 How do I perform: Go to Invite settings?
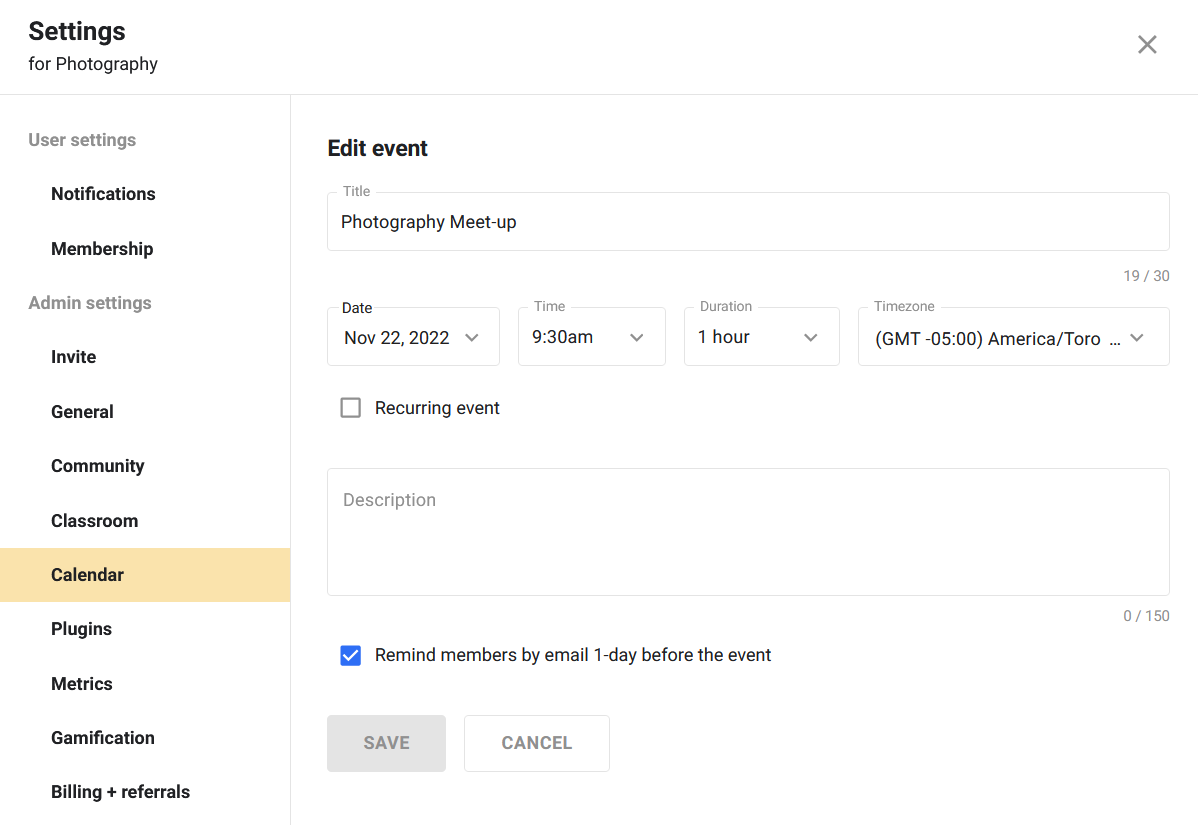pyautogui.click(x=73, y=356)
